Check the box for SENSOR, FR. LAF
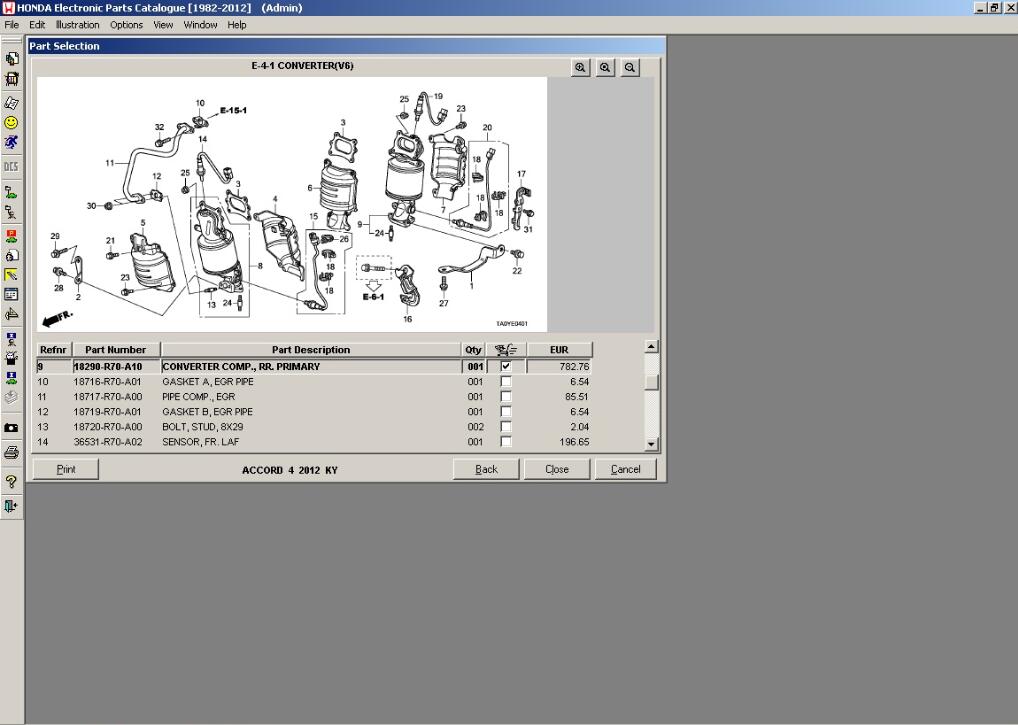 point(506,441)
